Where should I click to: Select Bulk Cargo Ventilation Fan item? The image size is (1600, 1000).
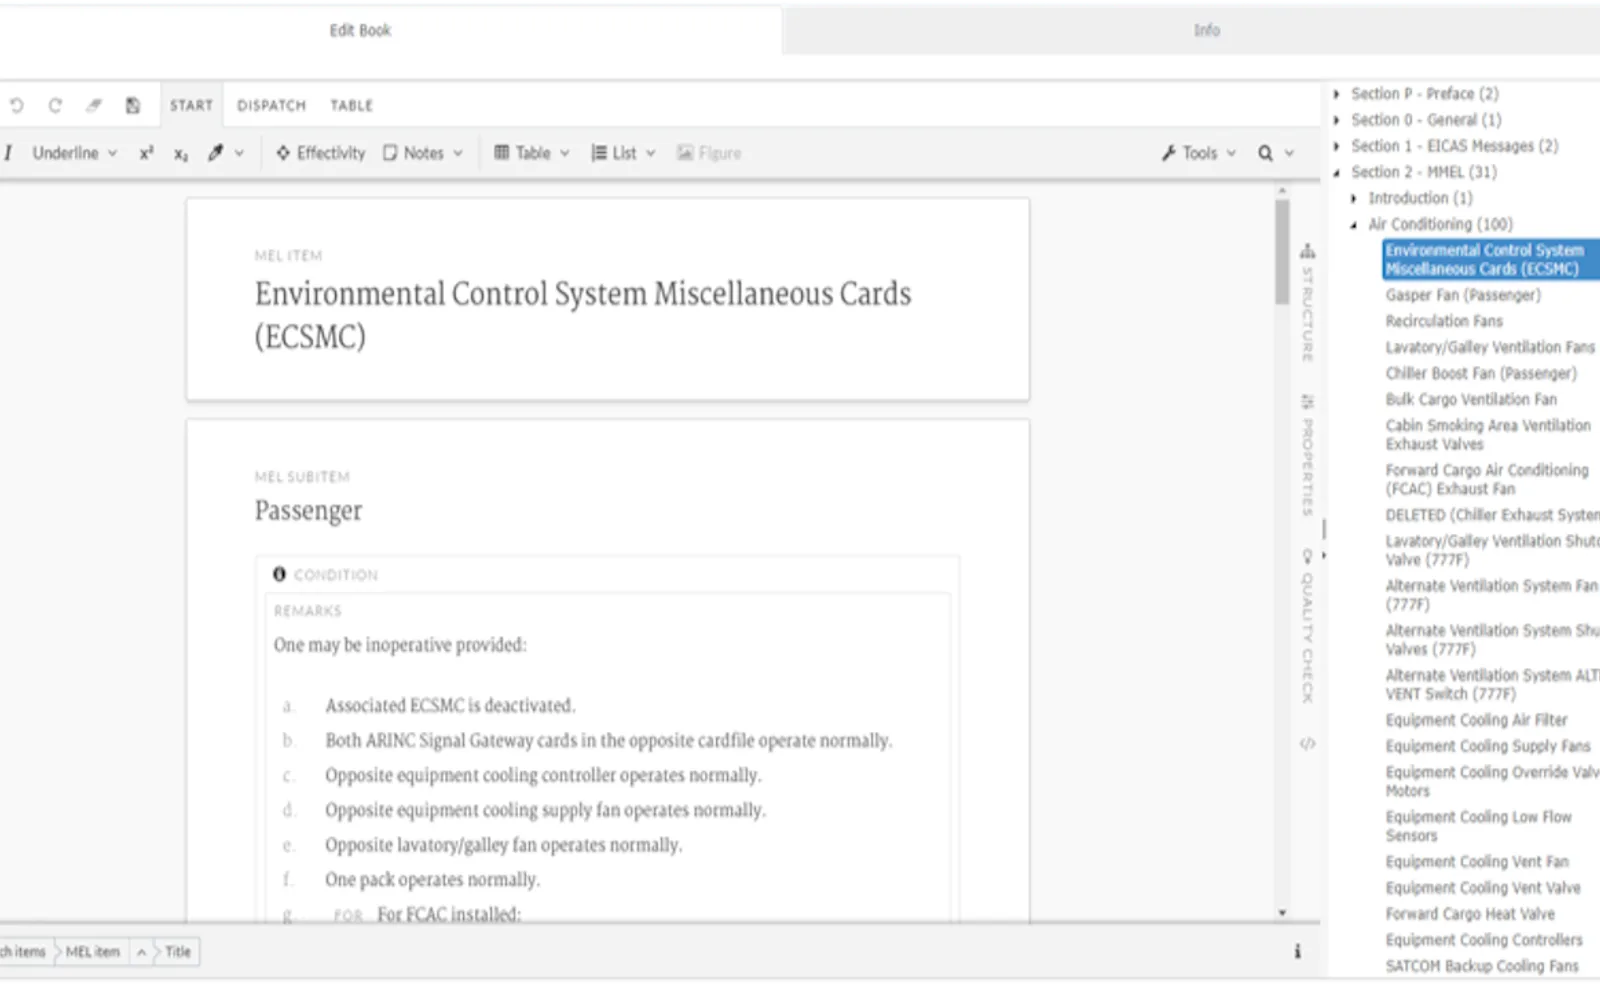pos(1471,399)
